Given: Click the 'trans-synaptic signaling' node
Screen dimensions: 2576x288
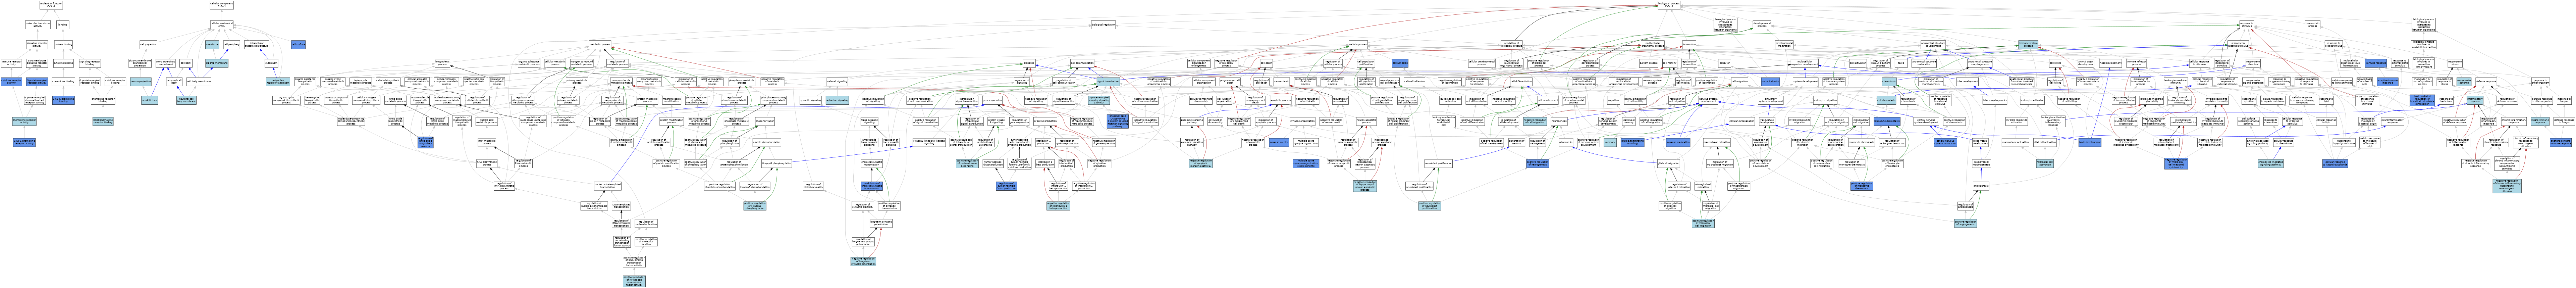Looking at the screenshot, I should click(x=870, y=120).
